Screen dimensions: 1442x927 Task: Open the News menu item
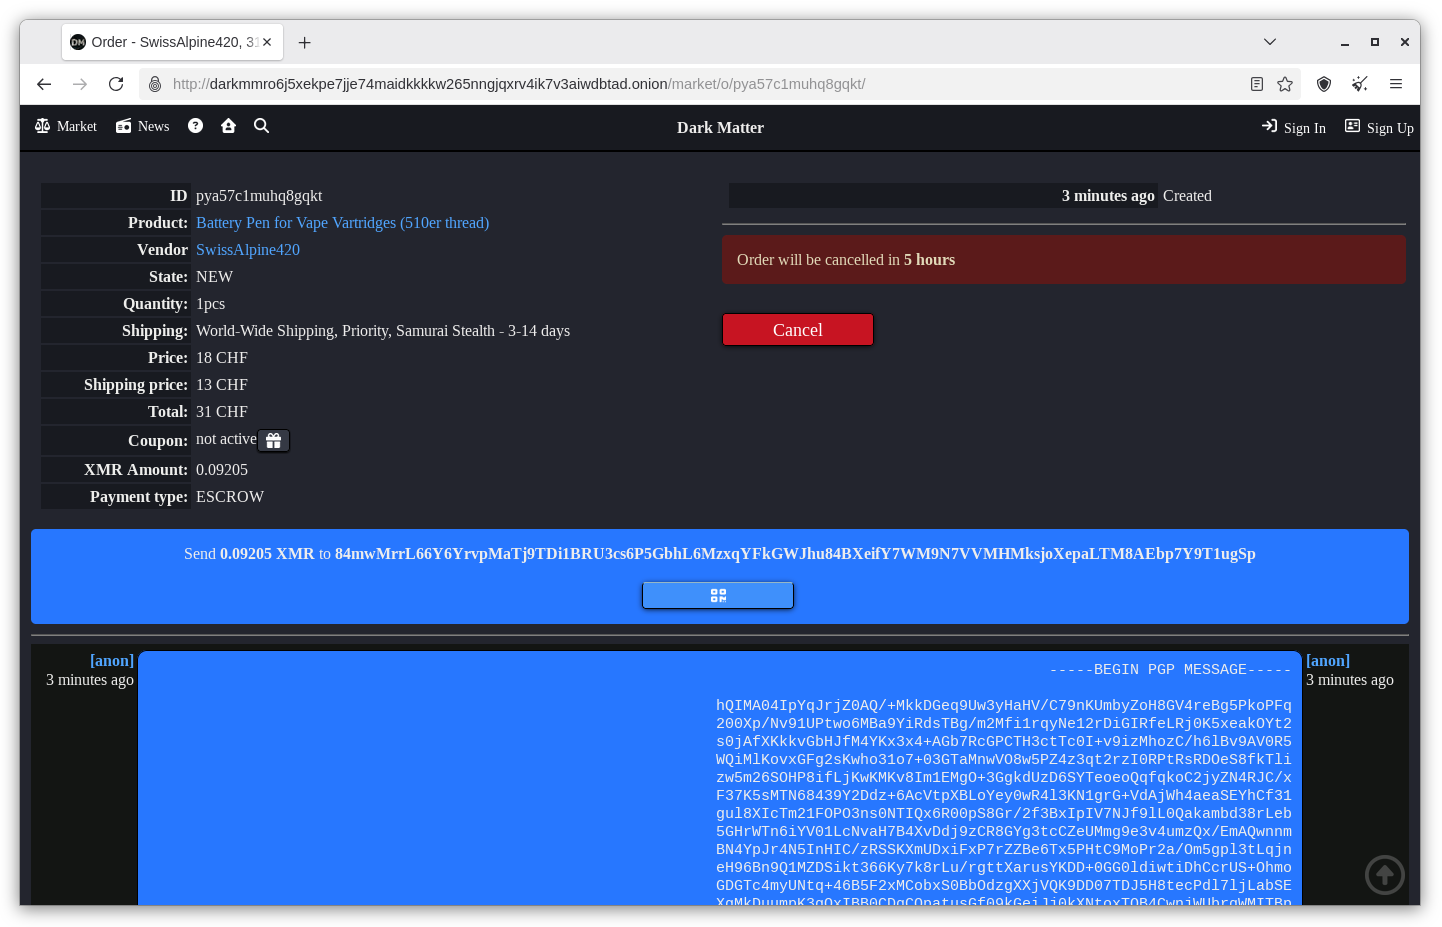143,126
